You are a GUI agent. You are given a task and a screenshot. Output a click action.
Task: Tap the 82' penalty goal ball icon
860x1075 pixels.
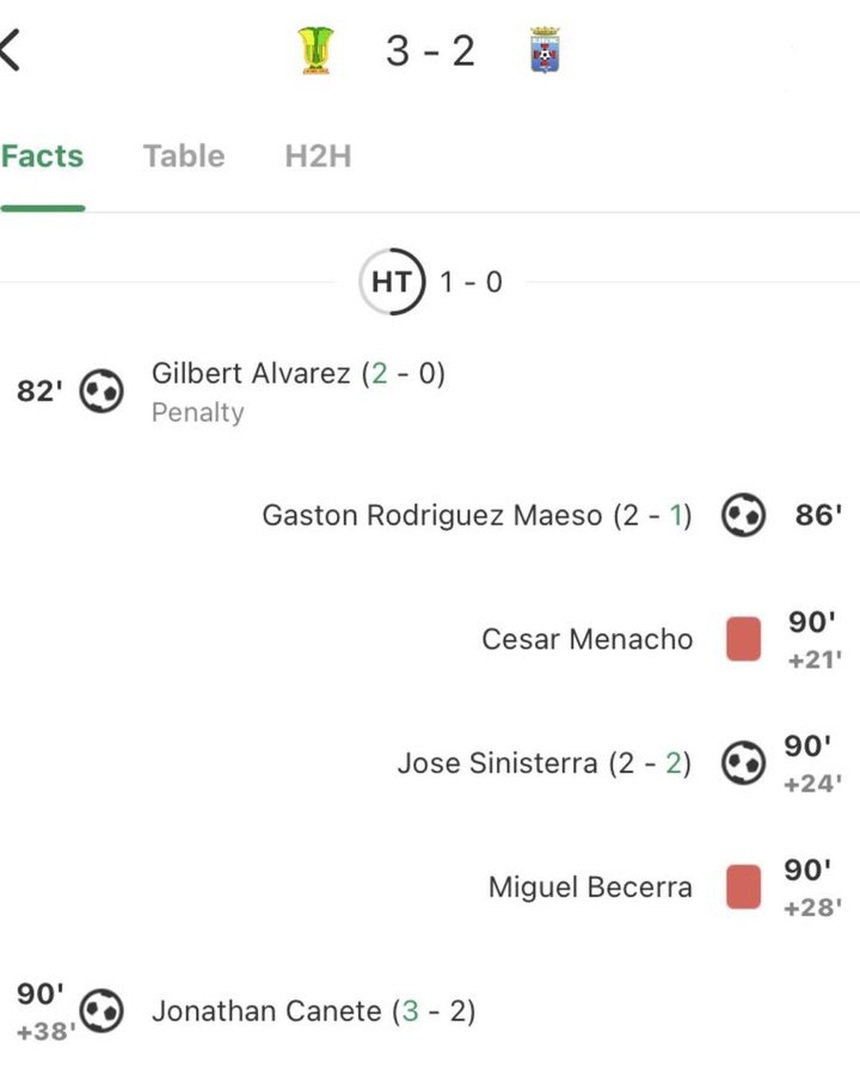[101, 391]
